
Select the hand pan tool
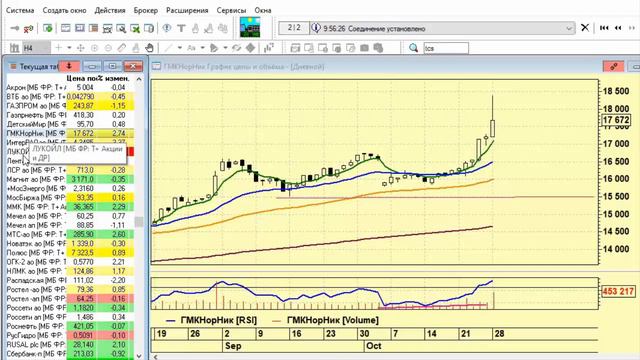pyautogui.click(x=149, y=48)
